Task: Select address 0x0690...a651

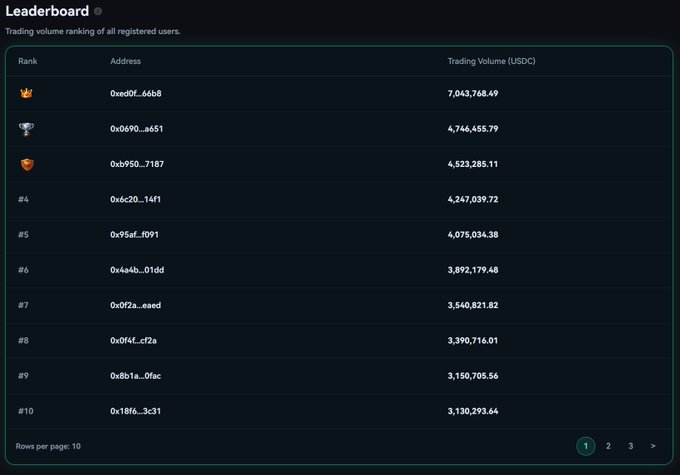Action: tap(137, 129)
